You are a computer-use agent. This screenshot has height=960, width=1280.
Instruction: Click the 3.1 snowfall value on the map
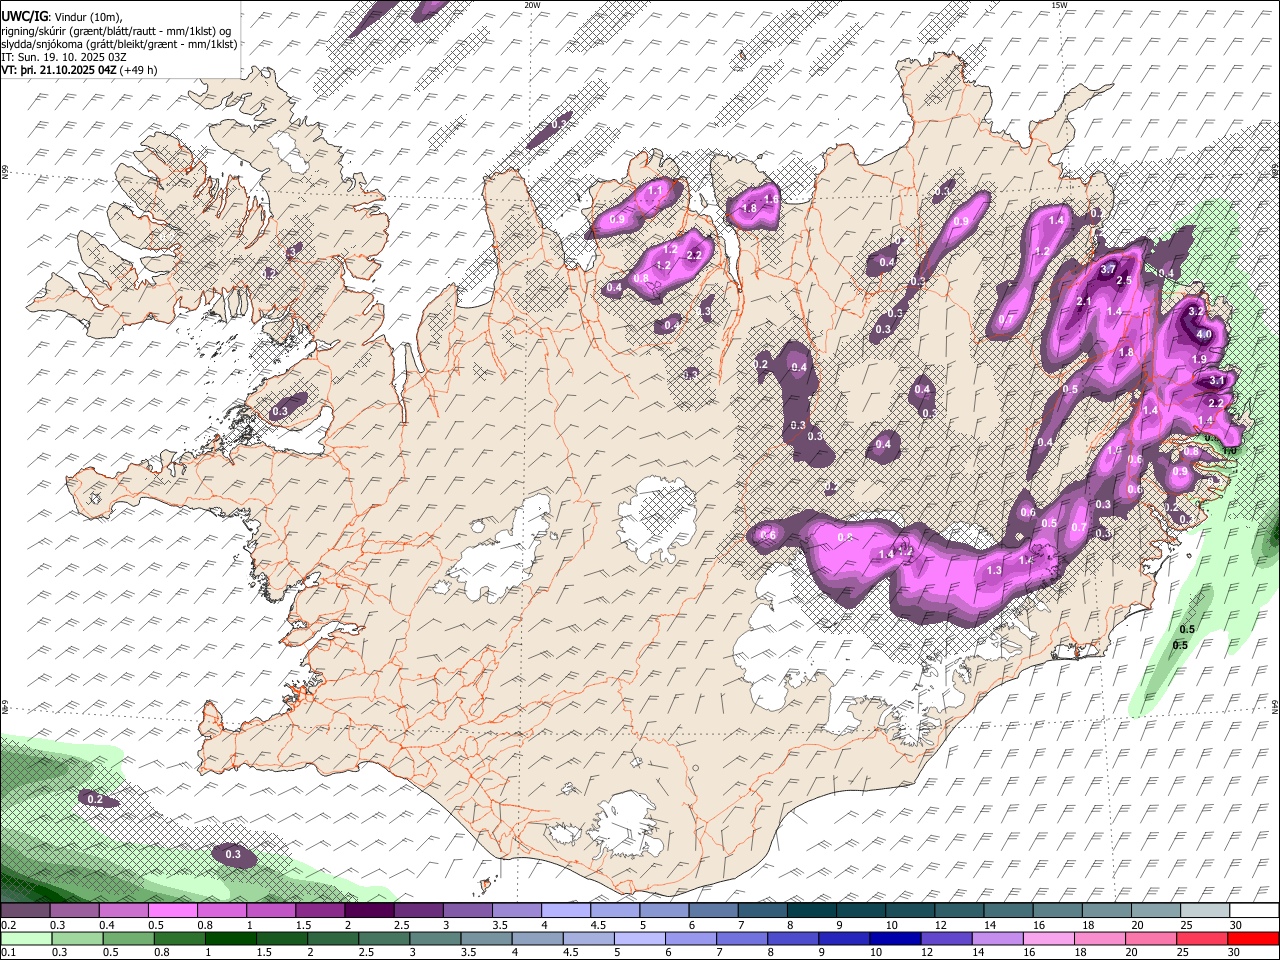[1217, 381]
